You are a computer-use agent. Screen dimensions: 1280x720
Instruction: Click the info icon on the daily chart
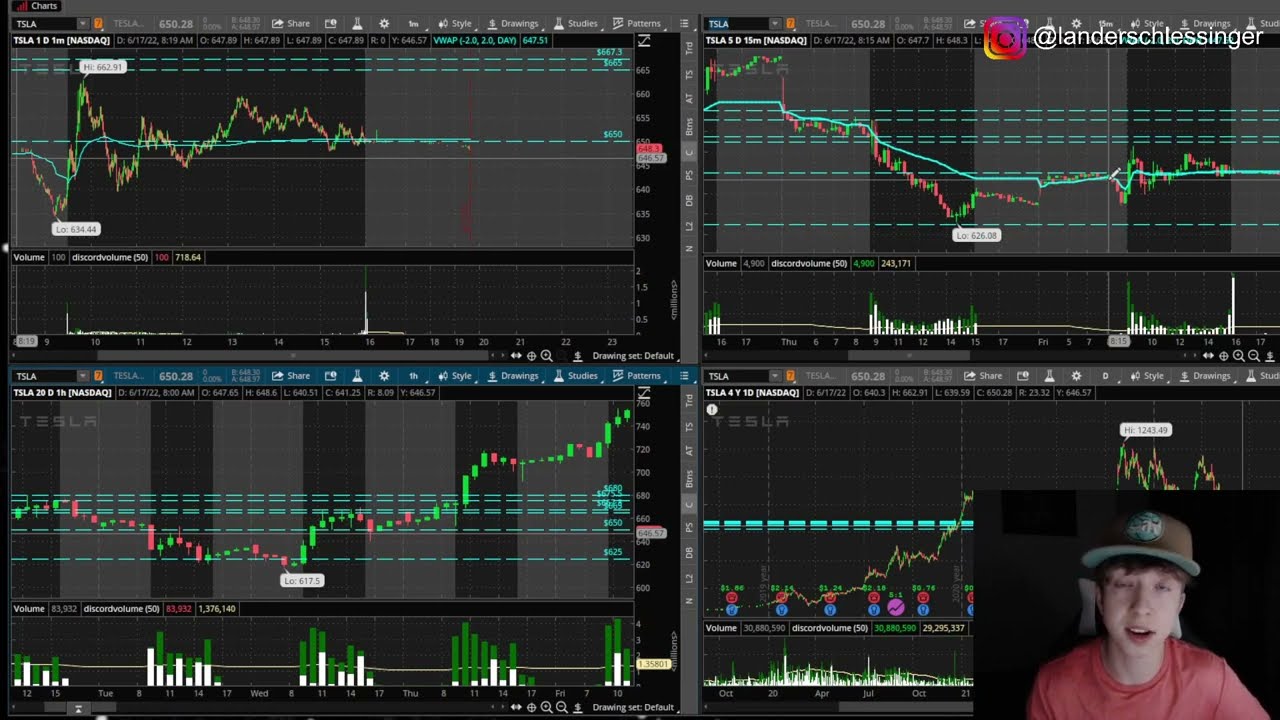pyautogui.click(x=712, y=410)
